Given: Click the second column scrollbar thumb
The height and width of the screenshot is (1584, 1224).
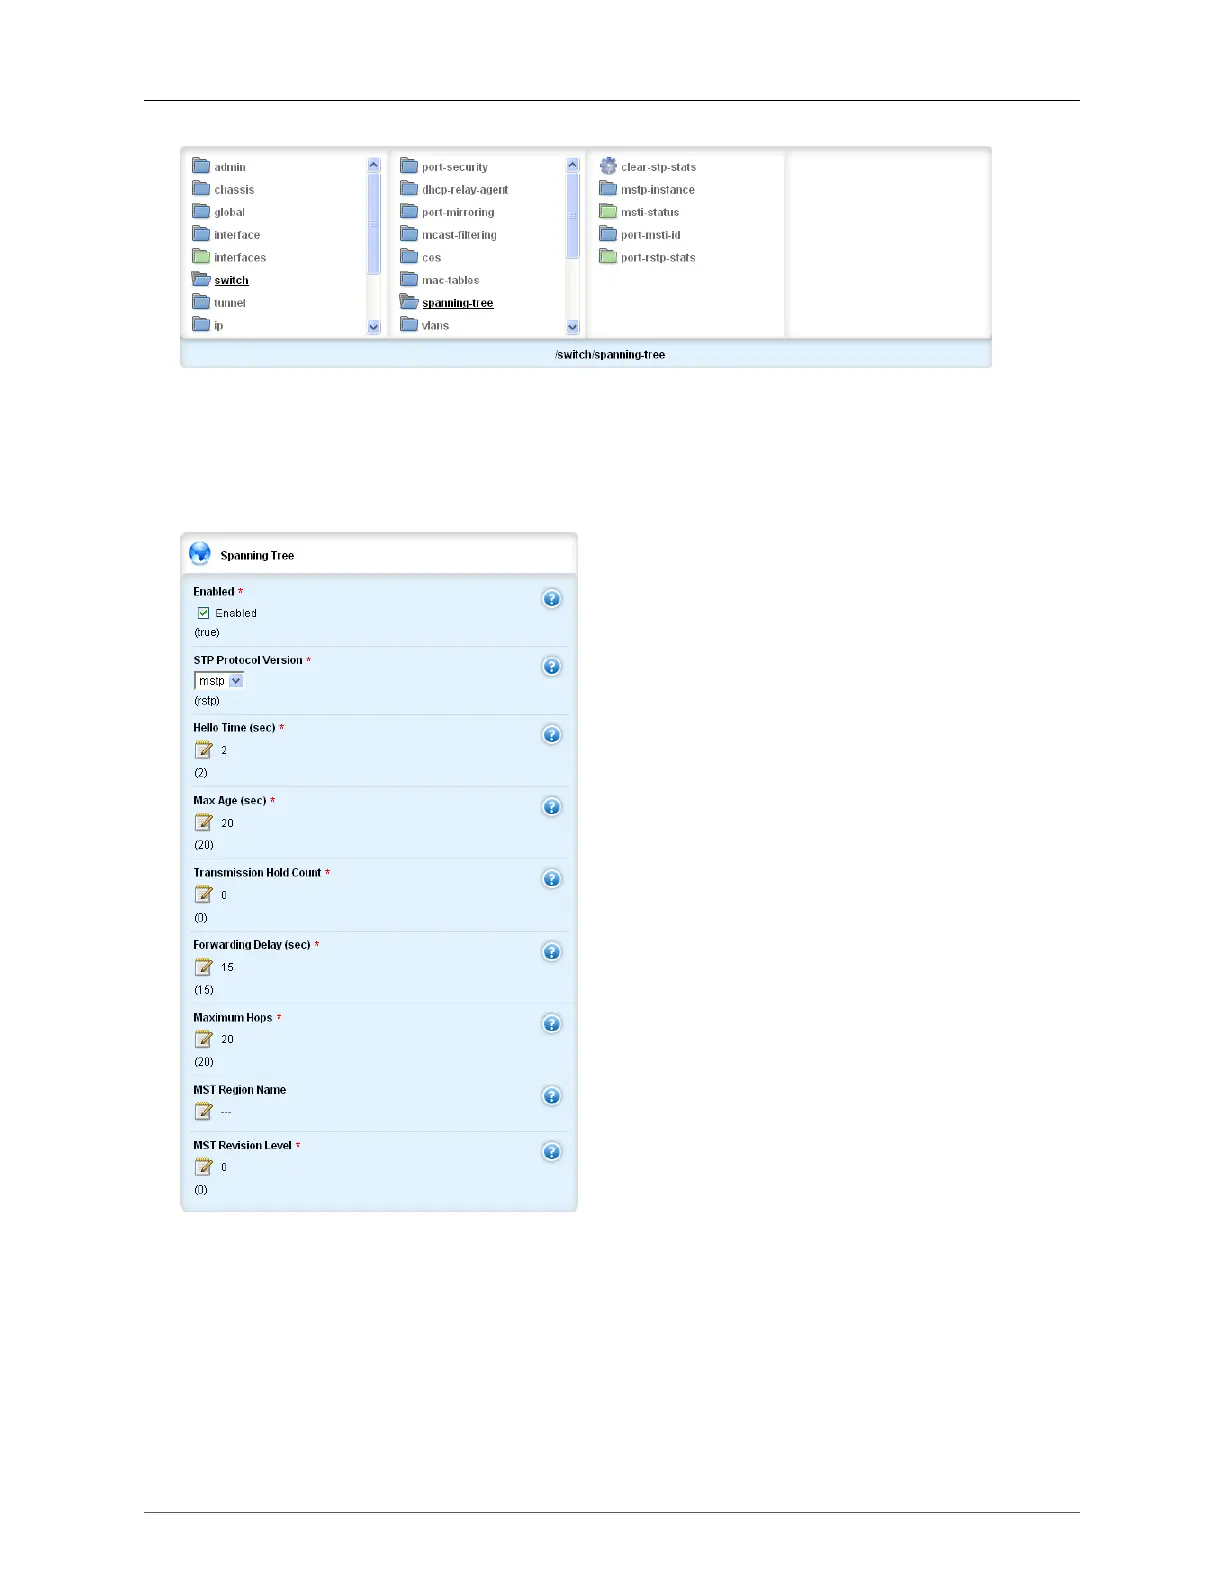Looking at the screenshot, I should (x=573, y=216).
